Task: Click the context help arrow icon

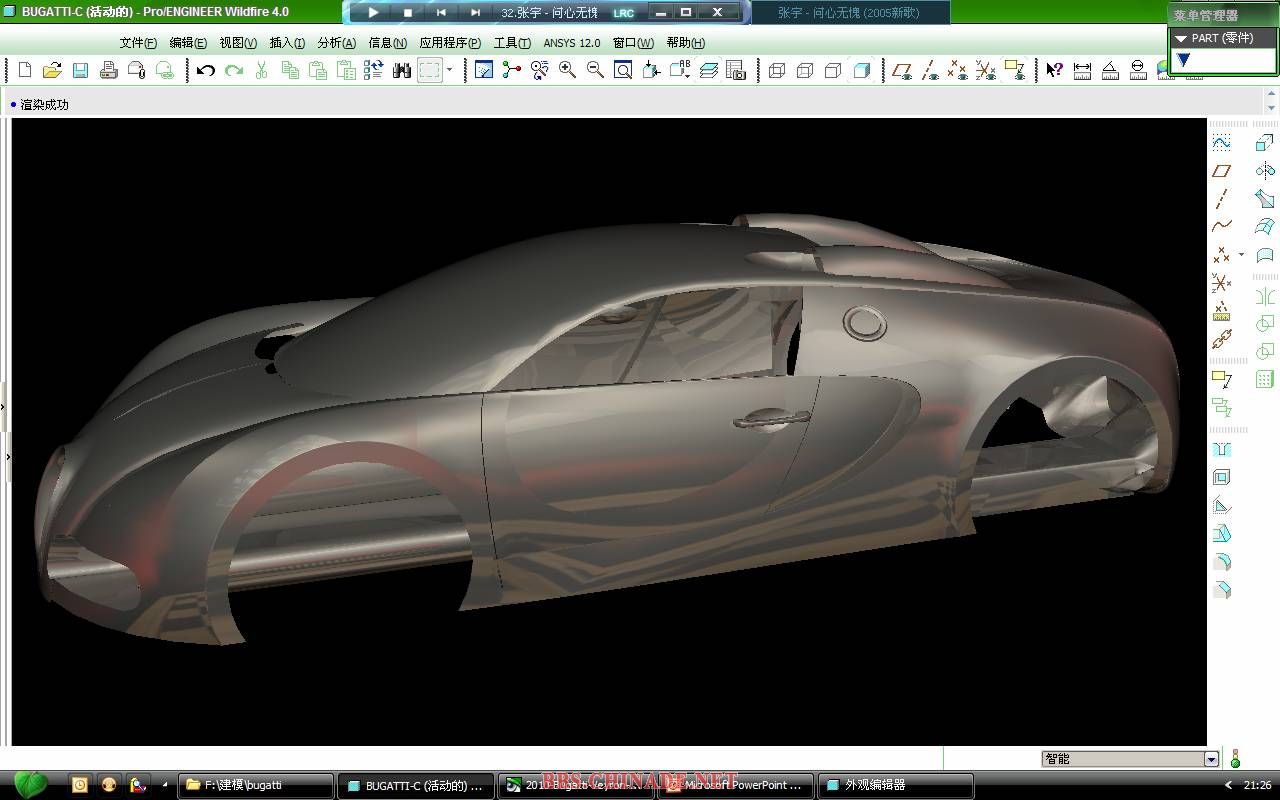Action: (1054, 70)
